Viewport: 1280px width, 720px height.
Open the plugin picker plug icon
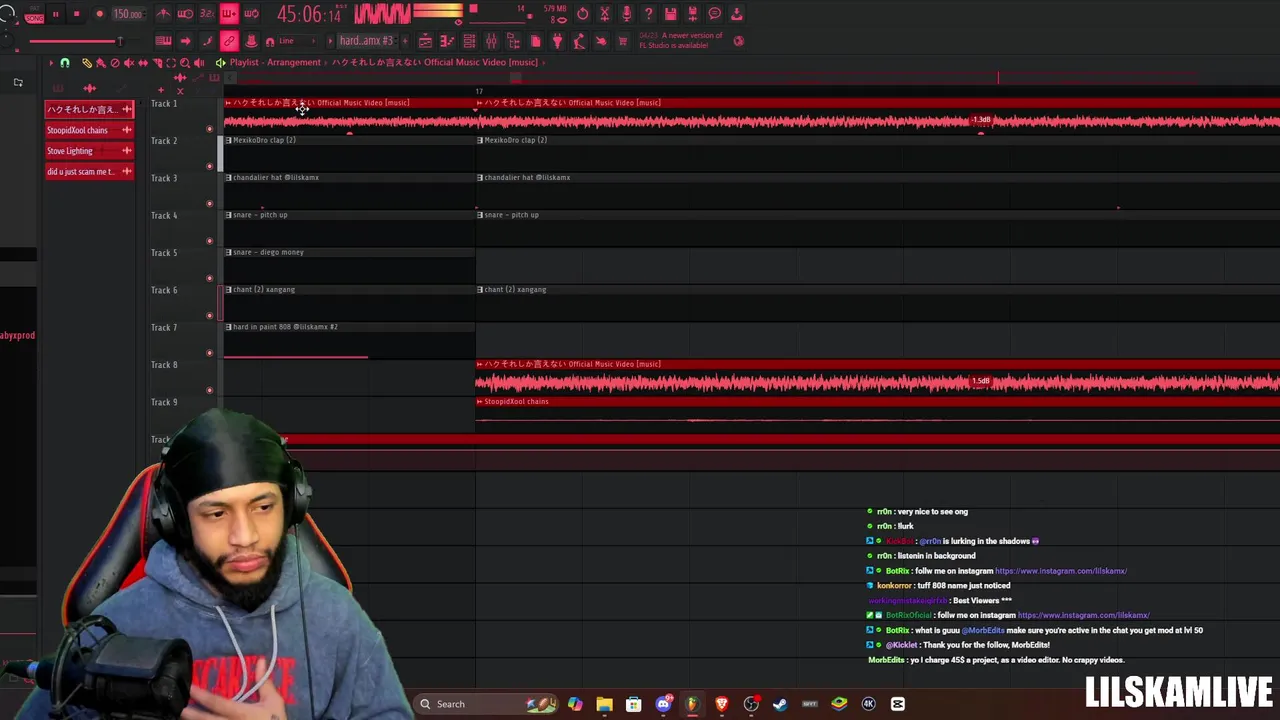[x=557, y=41]
